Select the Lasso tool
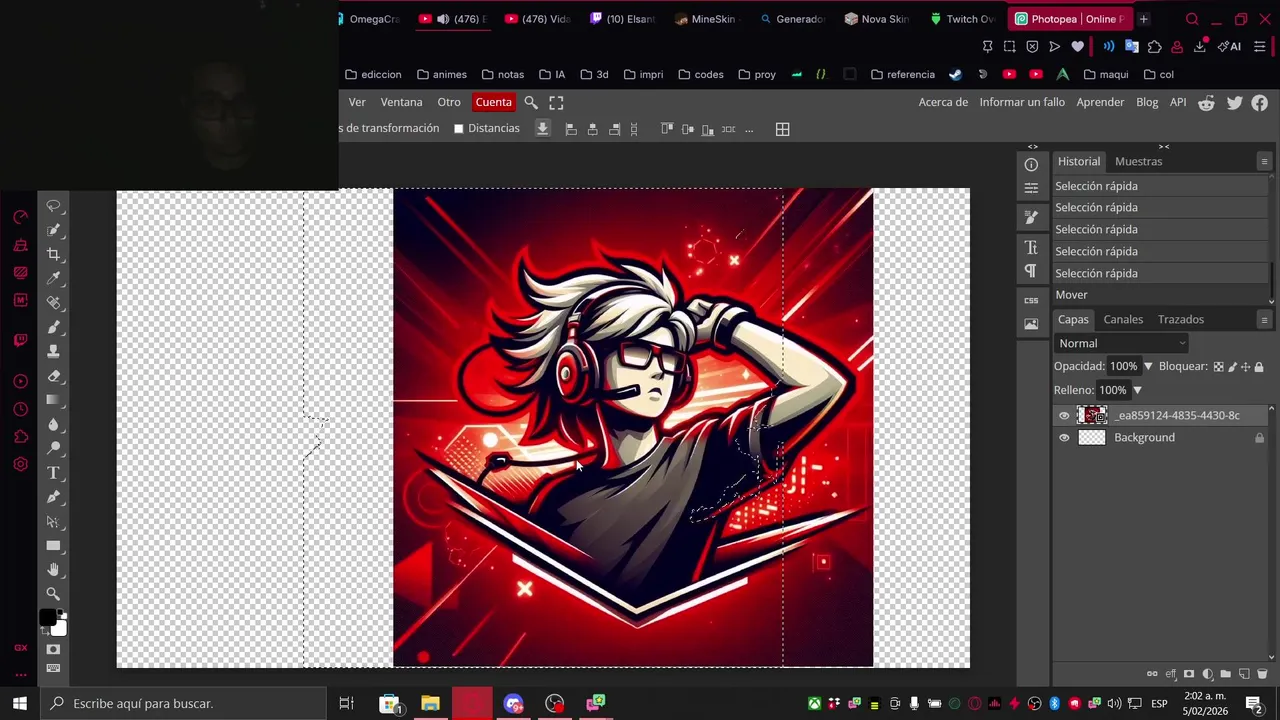This screenshot has height=720, width=1280. pyautogui.click(x=54, y=206)
